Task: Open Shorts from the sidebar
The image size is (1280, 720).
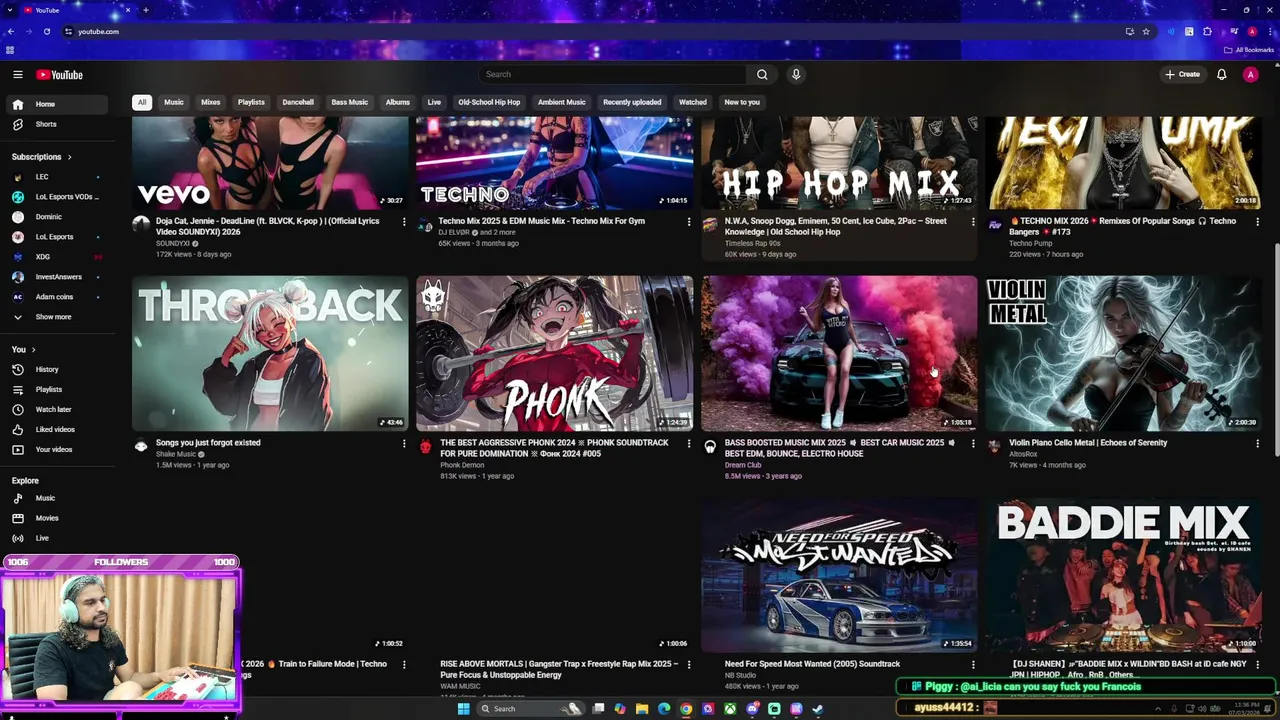Action: pyautogui.click(x=56, y=124)
